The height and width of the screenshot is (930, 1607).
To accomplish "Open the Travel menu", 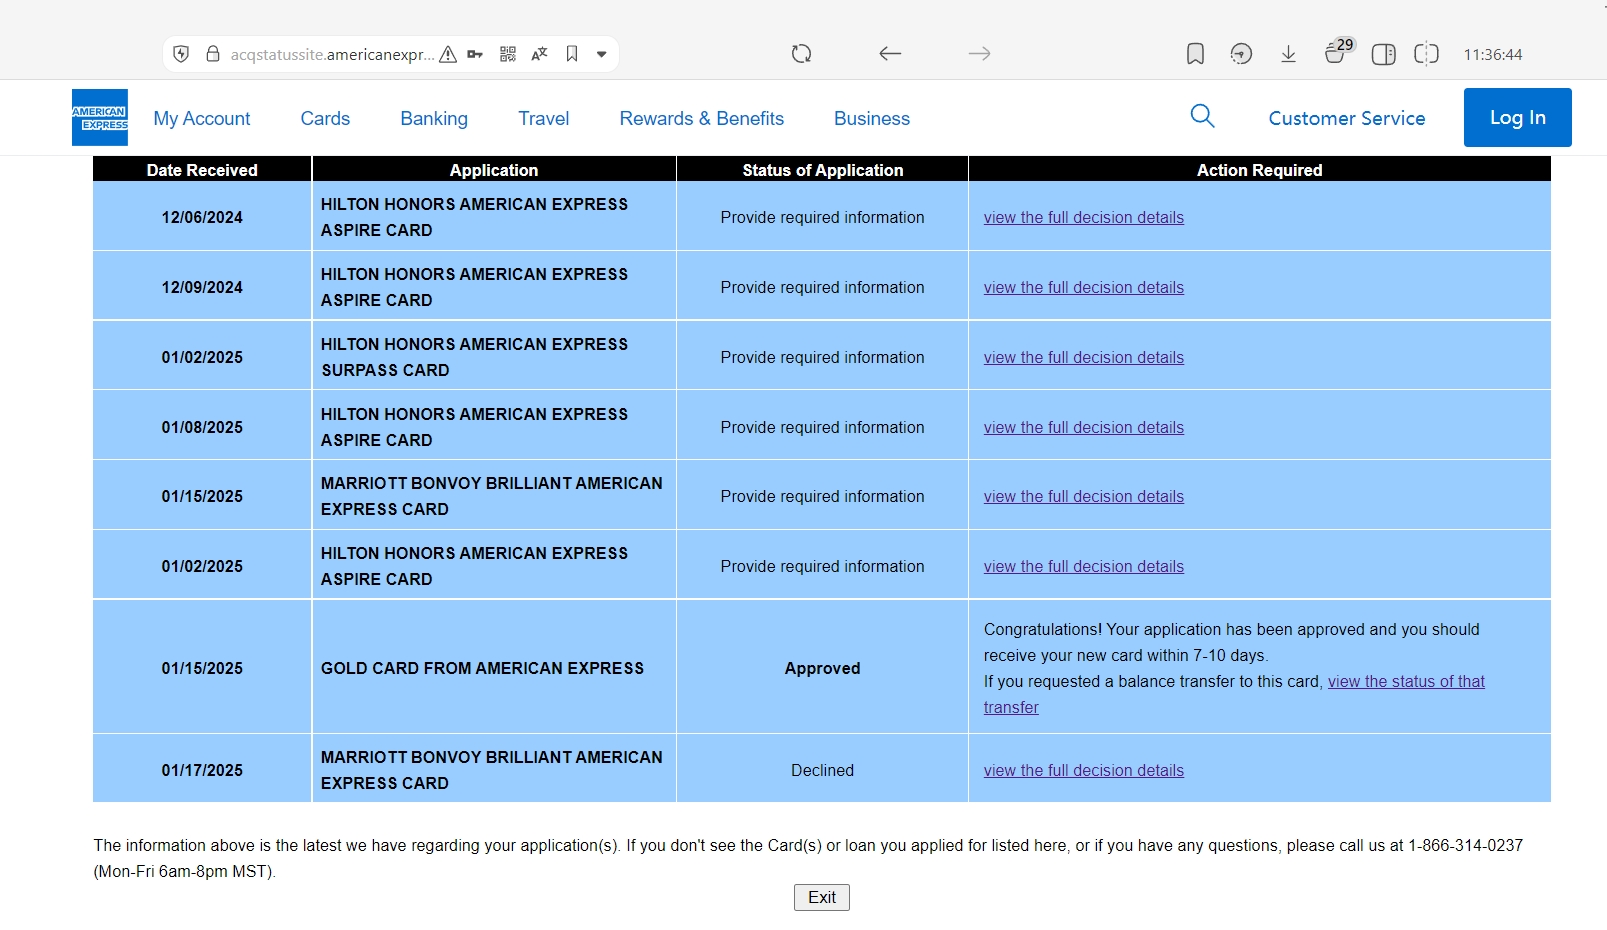I will coord(544,118).
